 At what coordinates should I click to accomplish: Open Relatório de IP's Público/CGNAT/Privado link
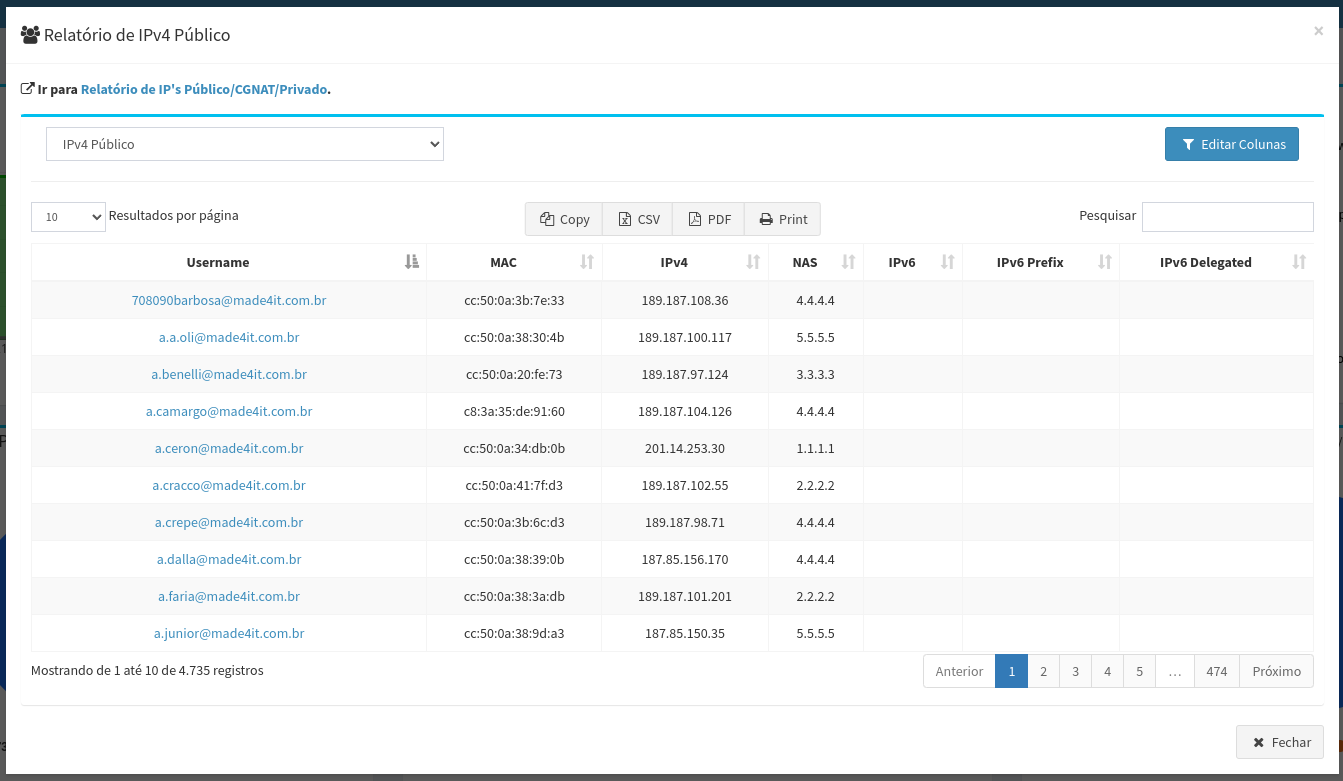coord(204,89)
